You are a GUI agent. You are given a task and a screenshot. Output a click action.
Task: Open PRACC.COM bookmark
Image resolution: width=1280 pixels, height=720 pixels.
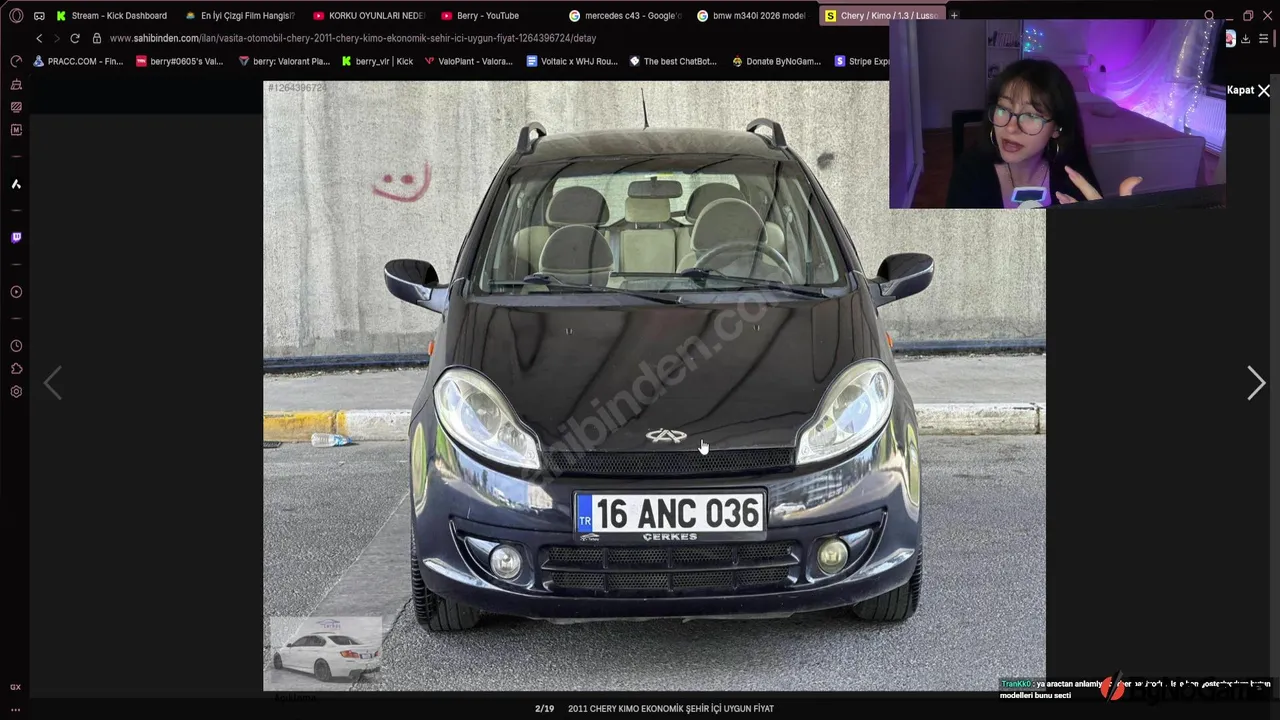tap(78, 61)
